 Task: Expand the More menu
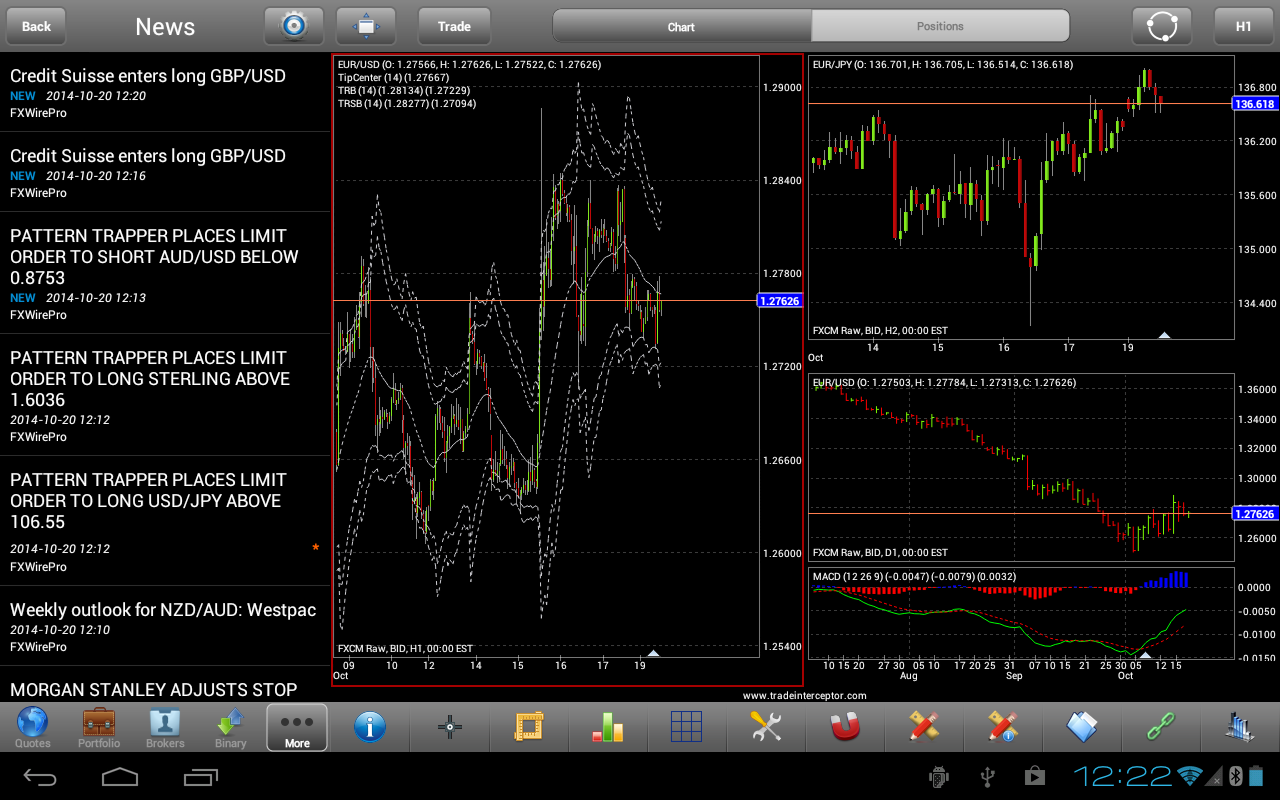pos(297,727)
